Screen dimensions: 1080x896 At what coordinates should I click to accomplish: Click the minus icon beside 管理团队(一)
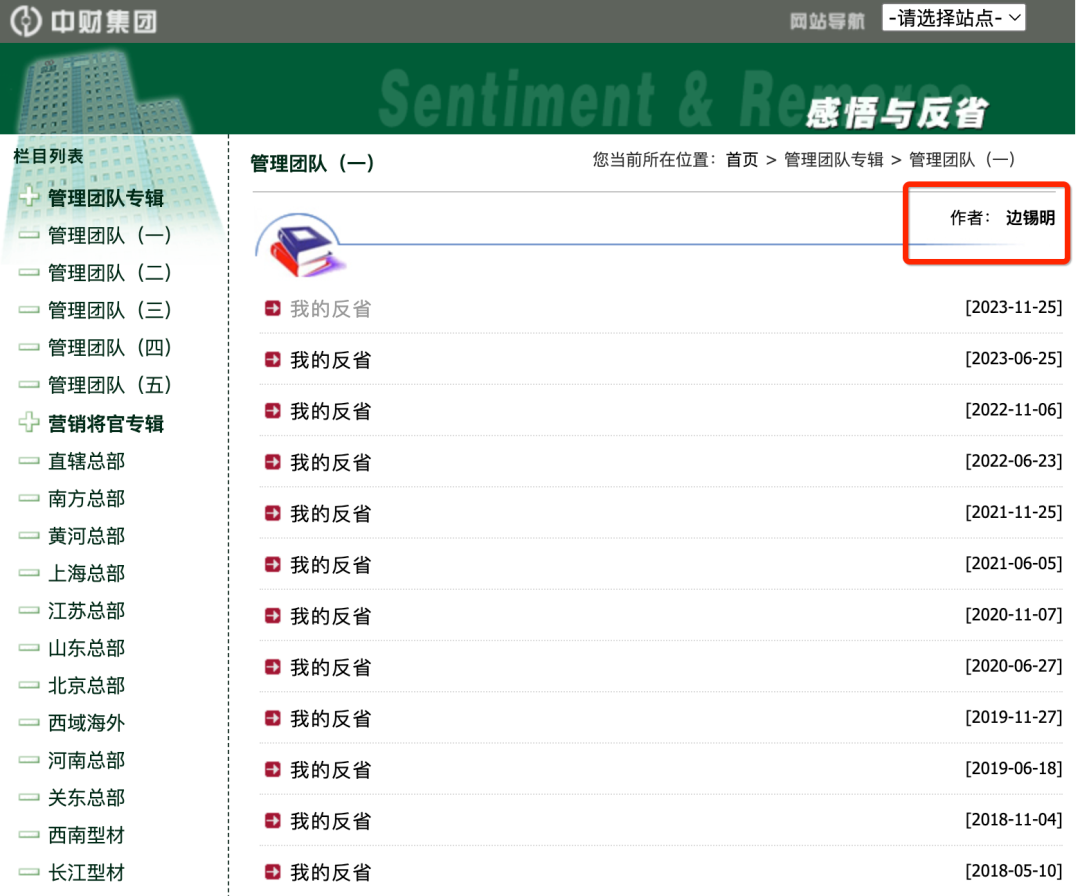29,235
